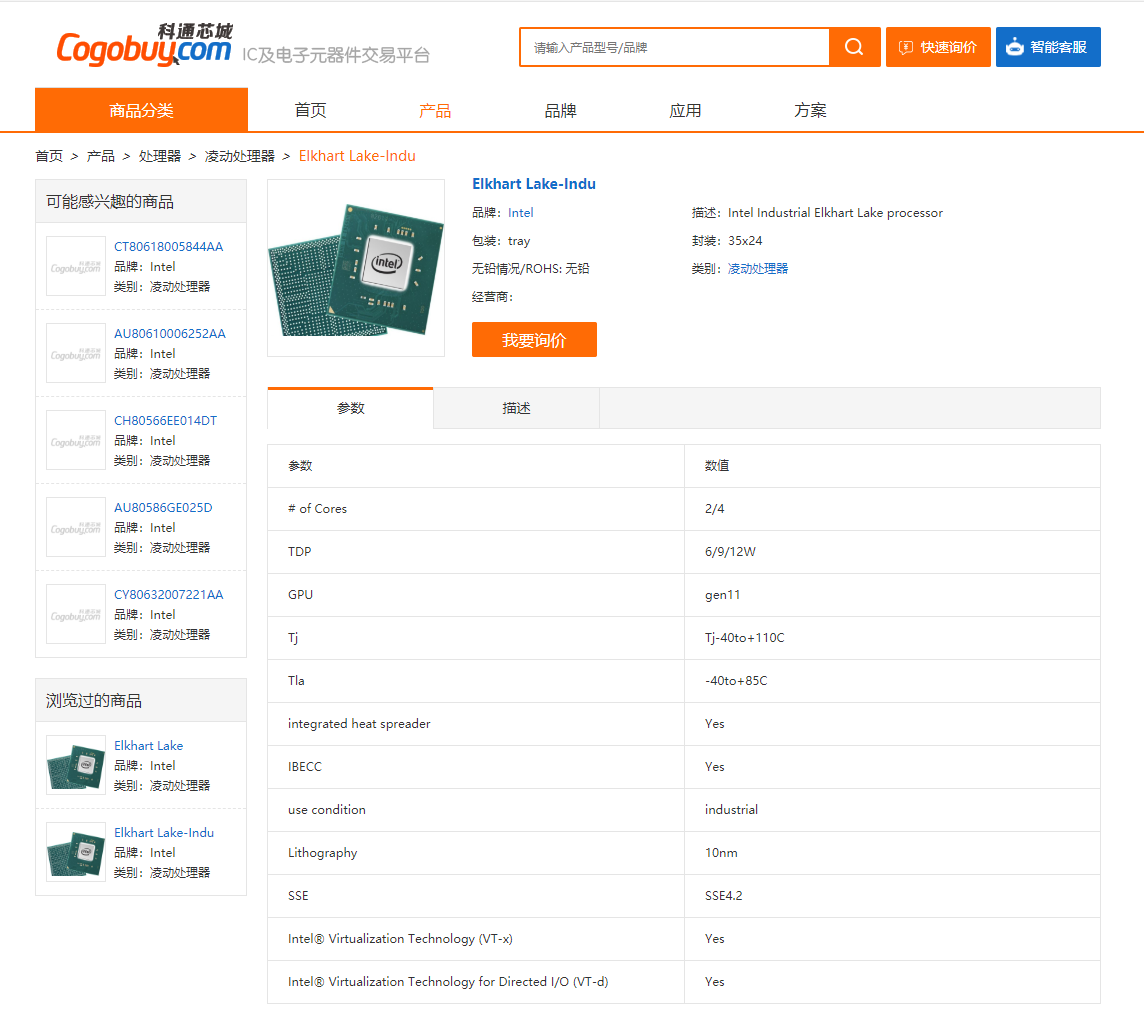Open the CH80566EE014DT product link
Image resolution: width=1144 pixels, height=1012 pixels.
[166, 420]
